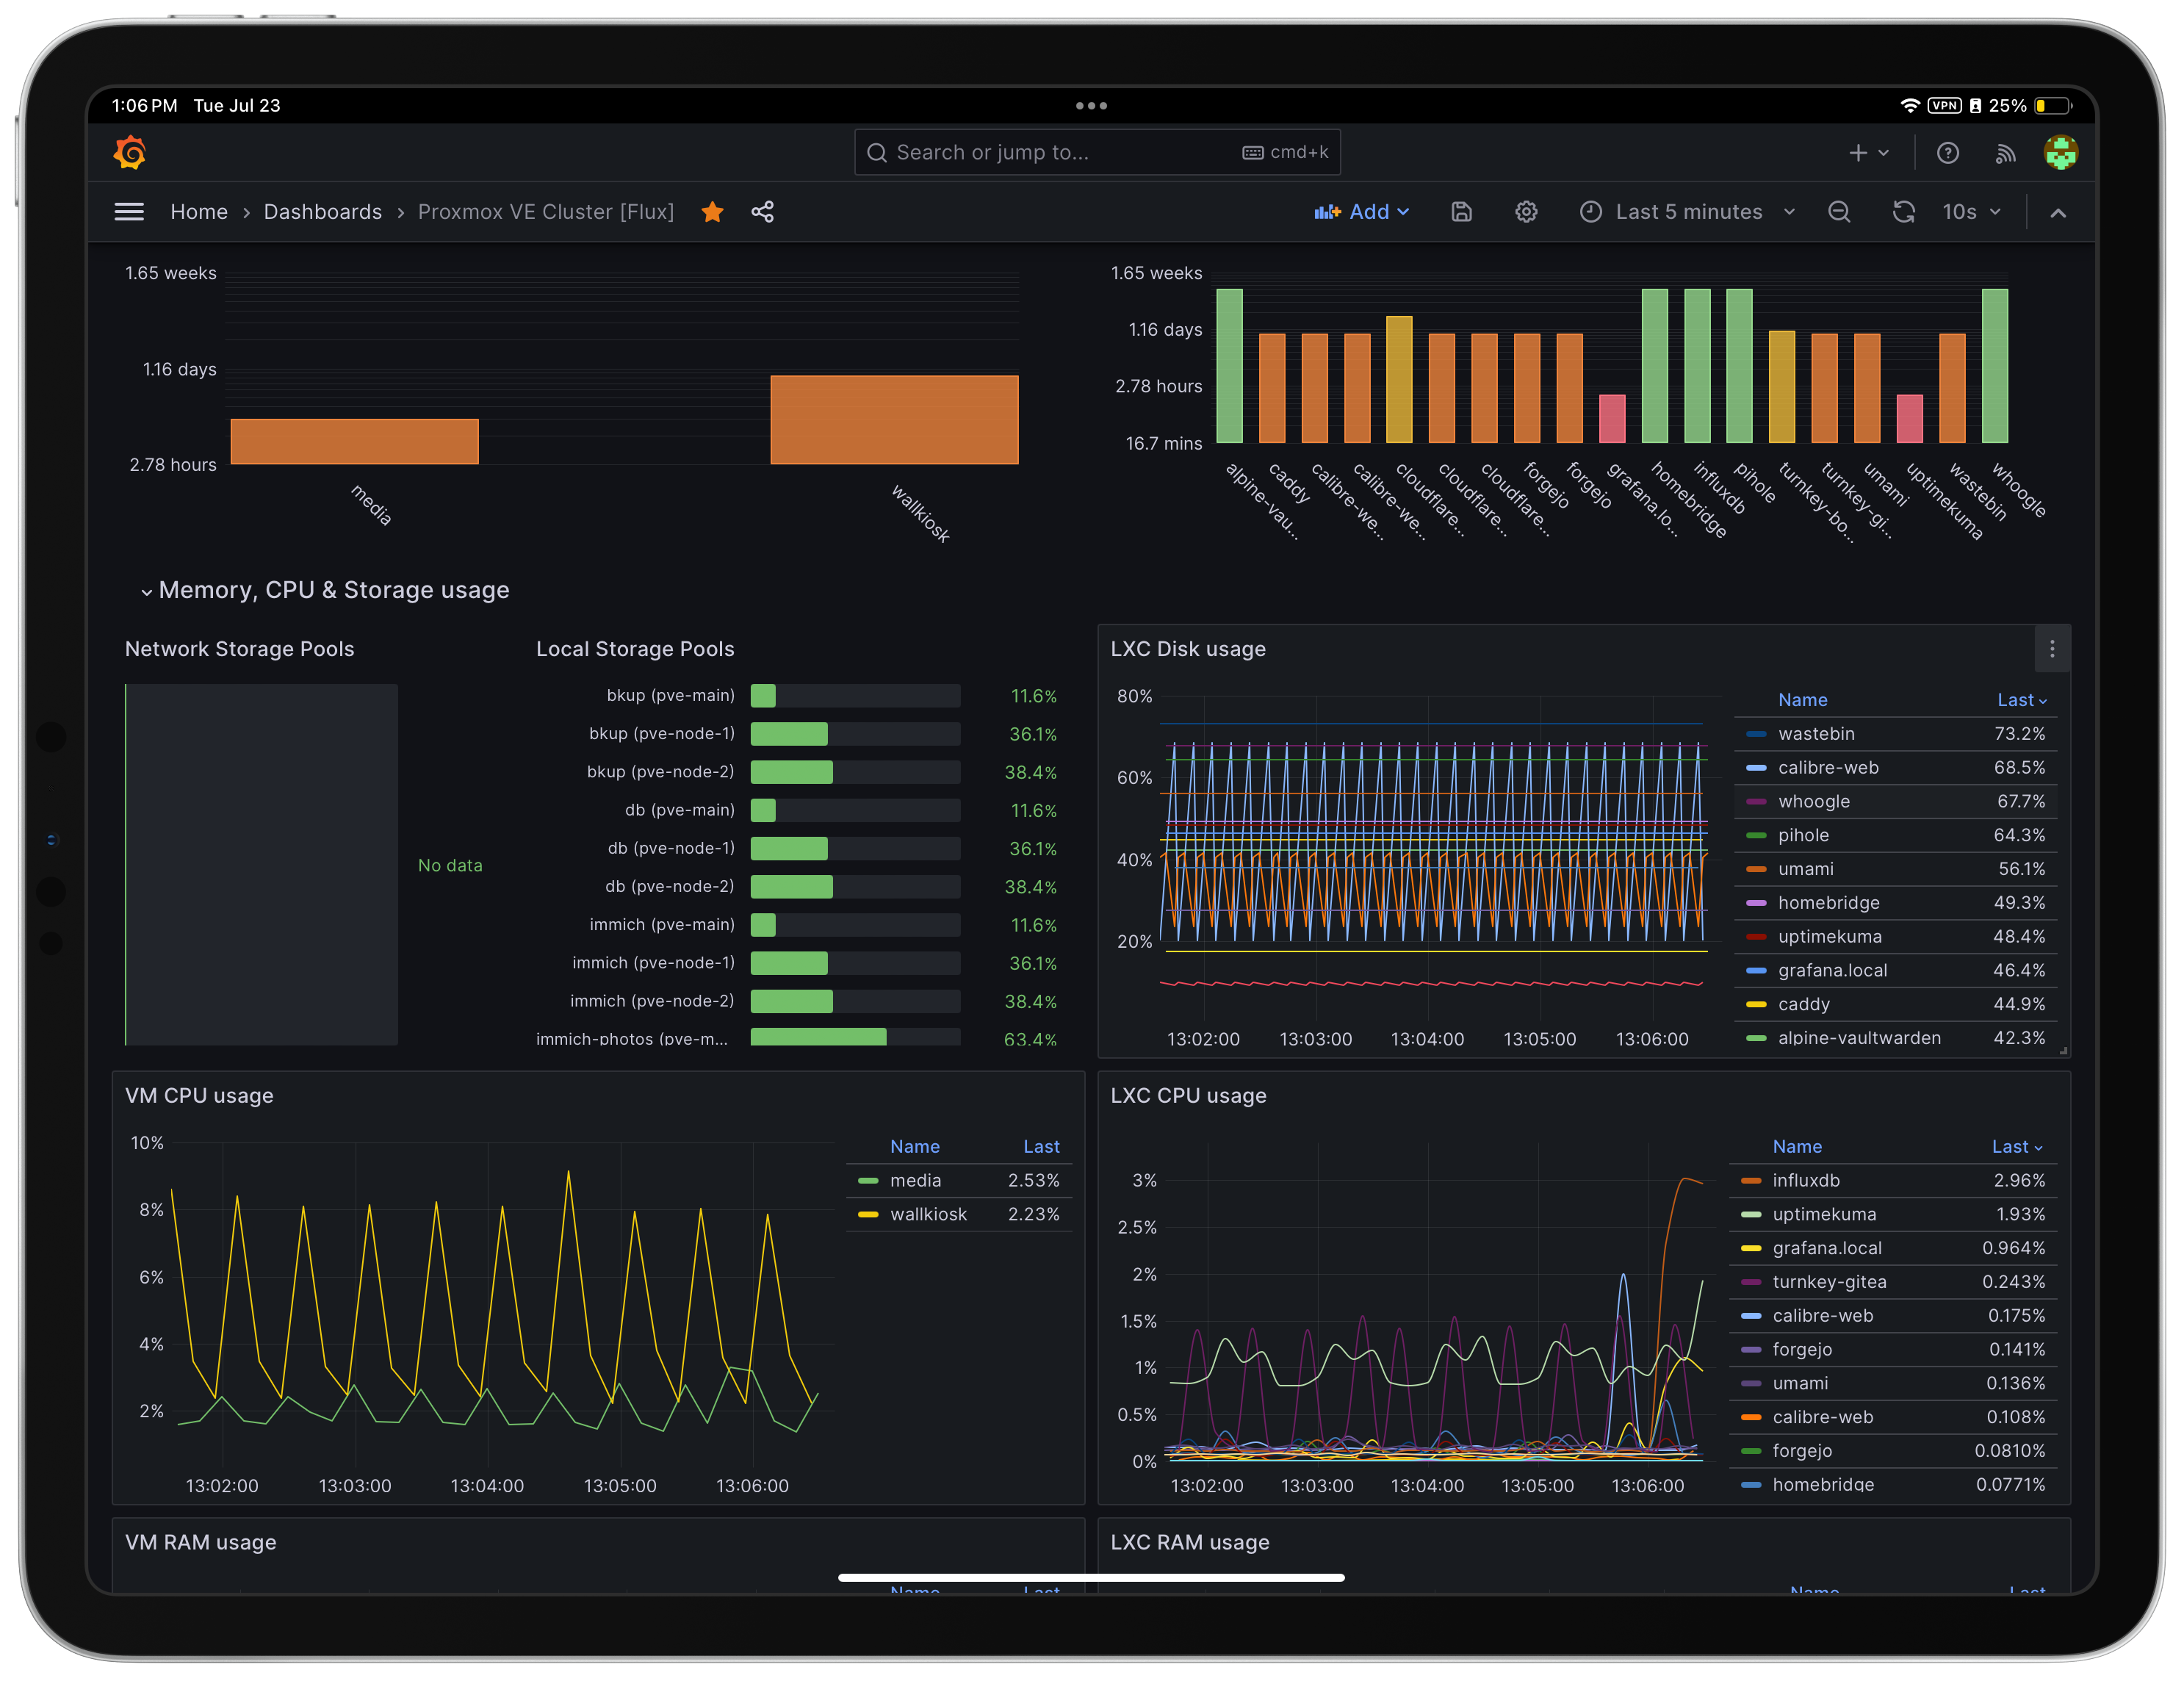Image resolution: width=2184 pixels, height=1681 pixels.
Task: Open the help question mark menu
Action: [1948, 153]
